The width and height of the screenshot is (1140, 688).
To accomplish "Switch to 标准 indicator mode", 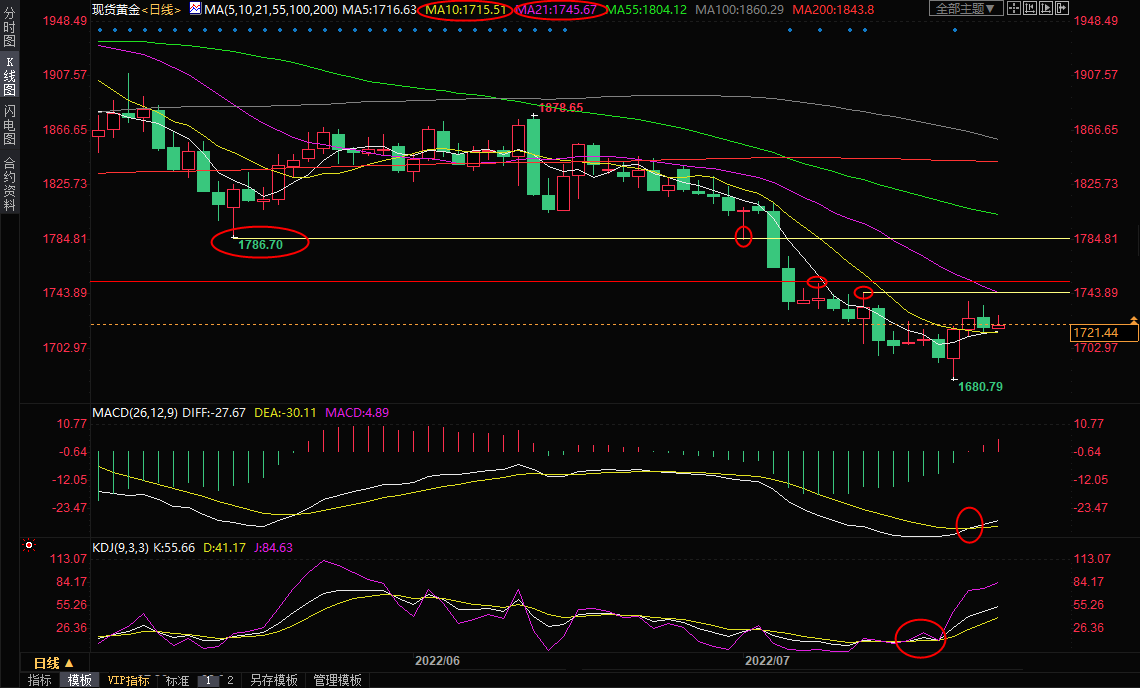I will pyautogui.click(x=177, y=680).
